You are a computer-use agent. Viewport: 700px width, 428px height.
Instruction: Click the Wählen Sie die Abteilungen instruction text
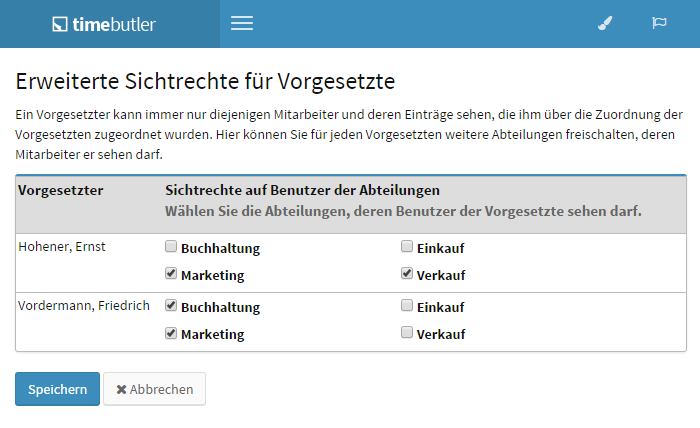tap(402, 211)
